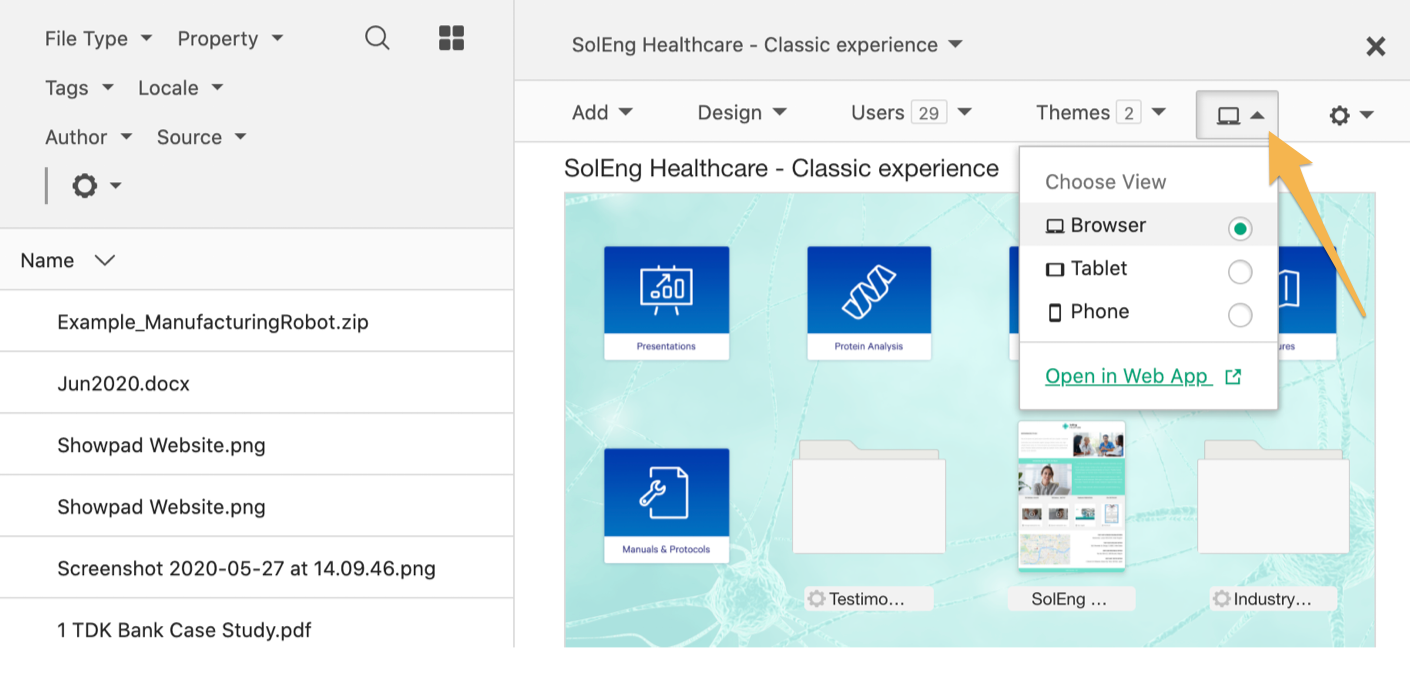This screenshot has height=679, width=1410.
Task: Click the external link icon beside Open in Web App
Action: [1233, 377]
